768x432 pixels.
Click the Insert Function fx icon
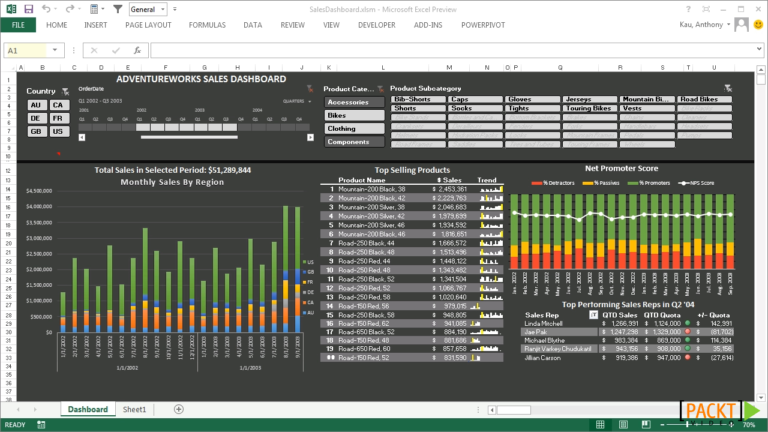[138, 50]
